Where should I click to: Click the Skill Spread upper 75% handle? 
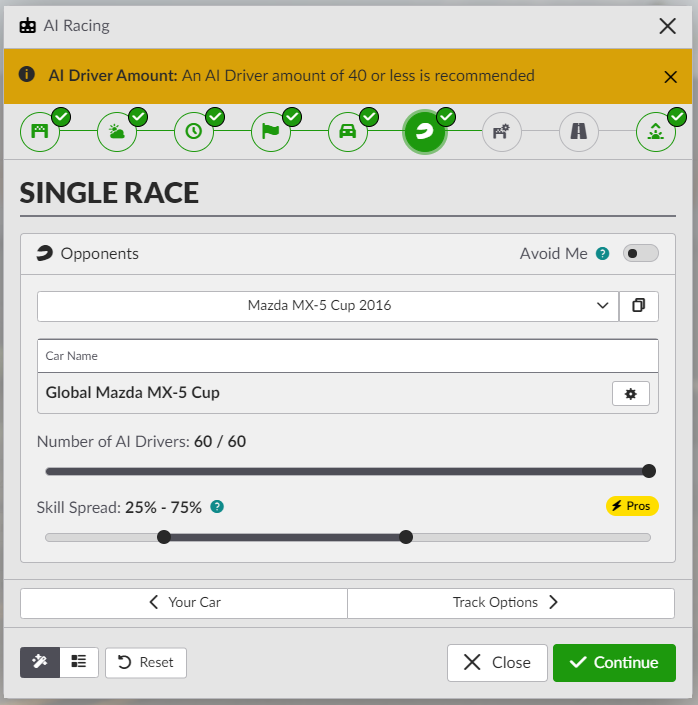coord(406,537)
